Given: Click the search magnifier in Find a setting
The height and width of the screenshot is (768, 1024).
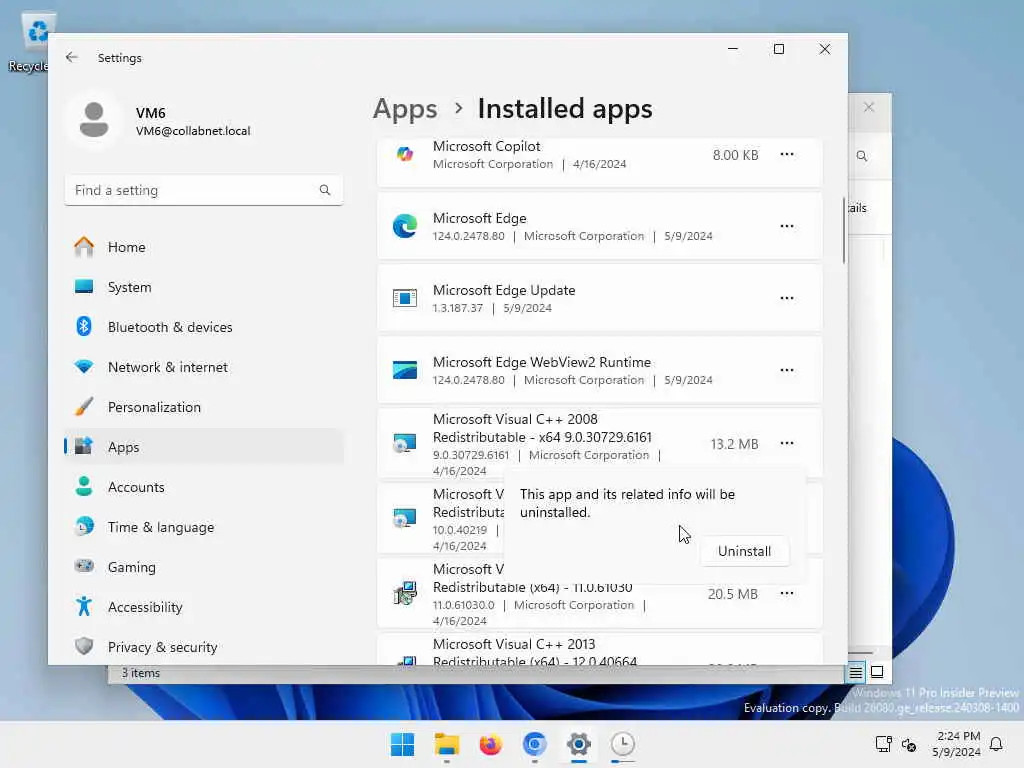Looking at the screenshot, I should 325,190.
